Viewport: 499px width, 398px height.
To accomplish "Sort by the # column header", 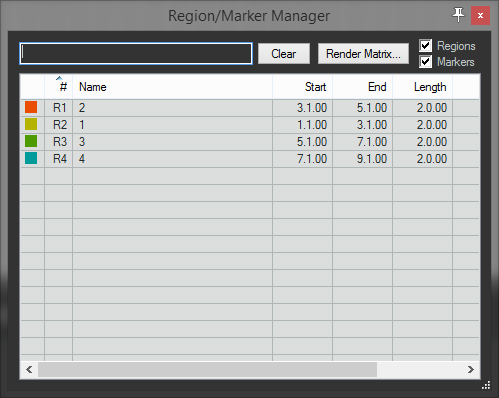I will pos(59,87).
